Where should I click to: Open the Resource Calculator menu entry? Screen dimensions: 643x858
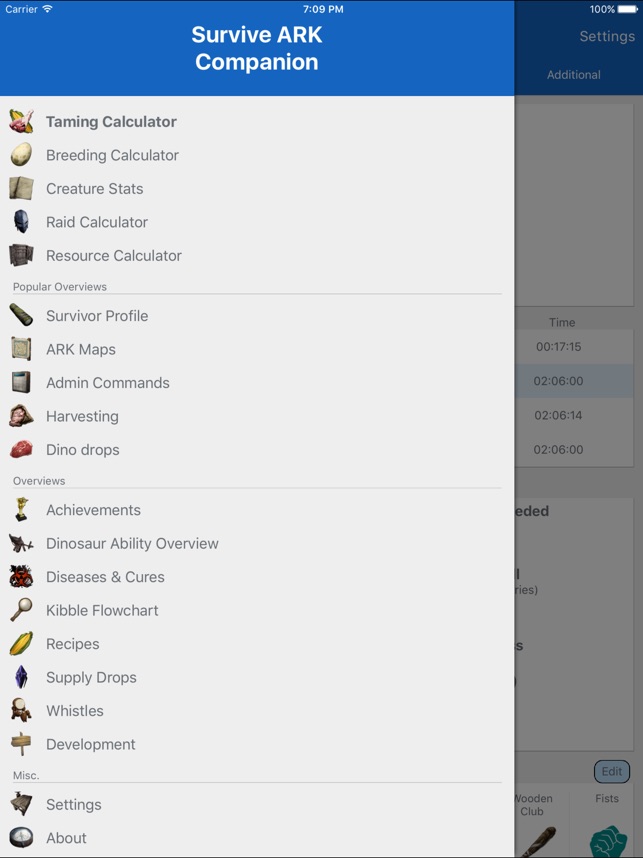point(113,256)
